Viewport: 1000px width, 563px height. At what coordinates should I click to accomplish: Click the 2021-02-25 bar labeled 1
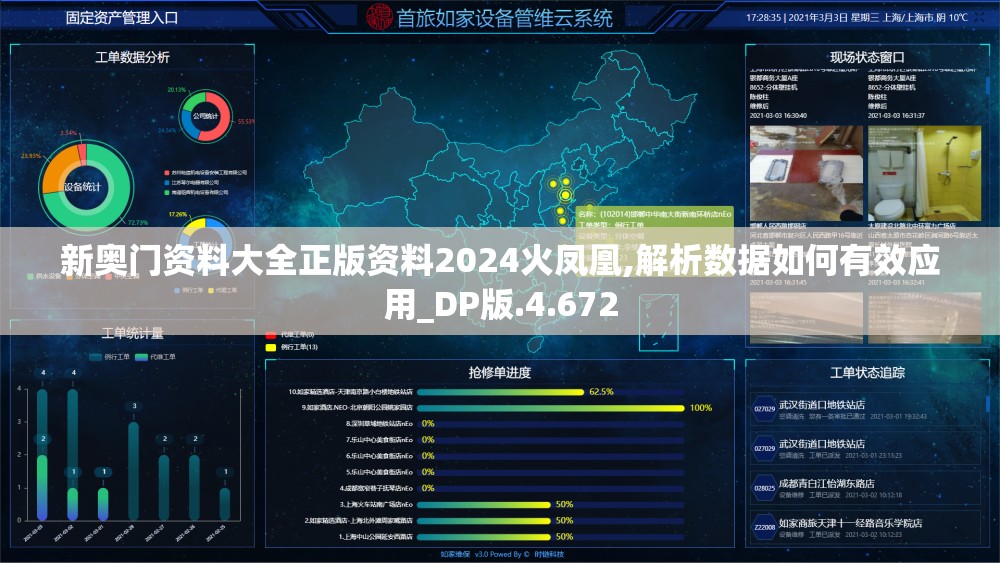(224, 504)
